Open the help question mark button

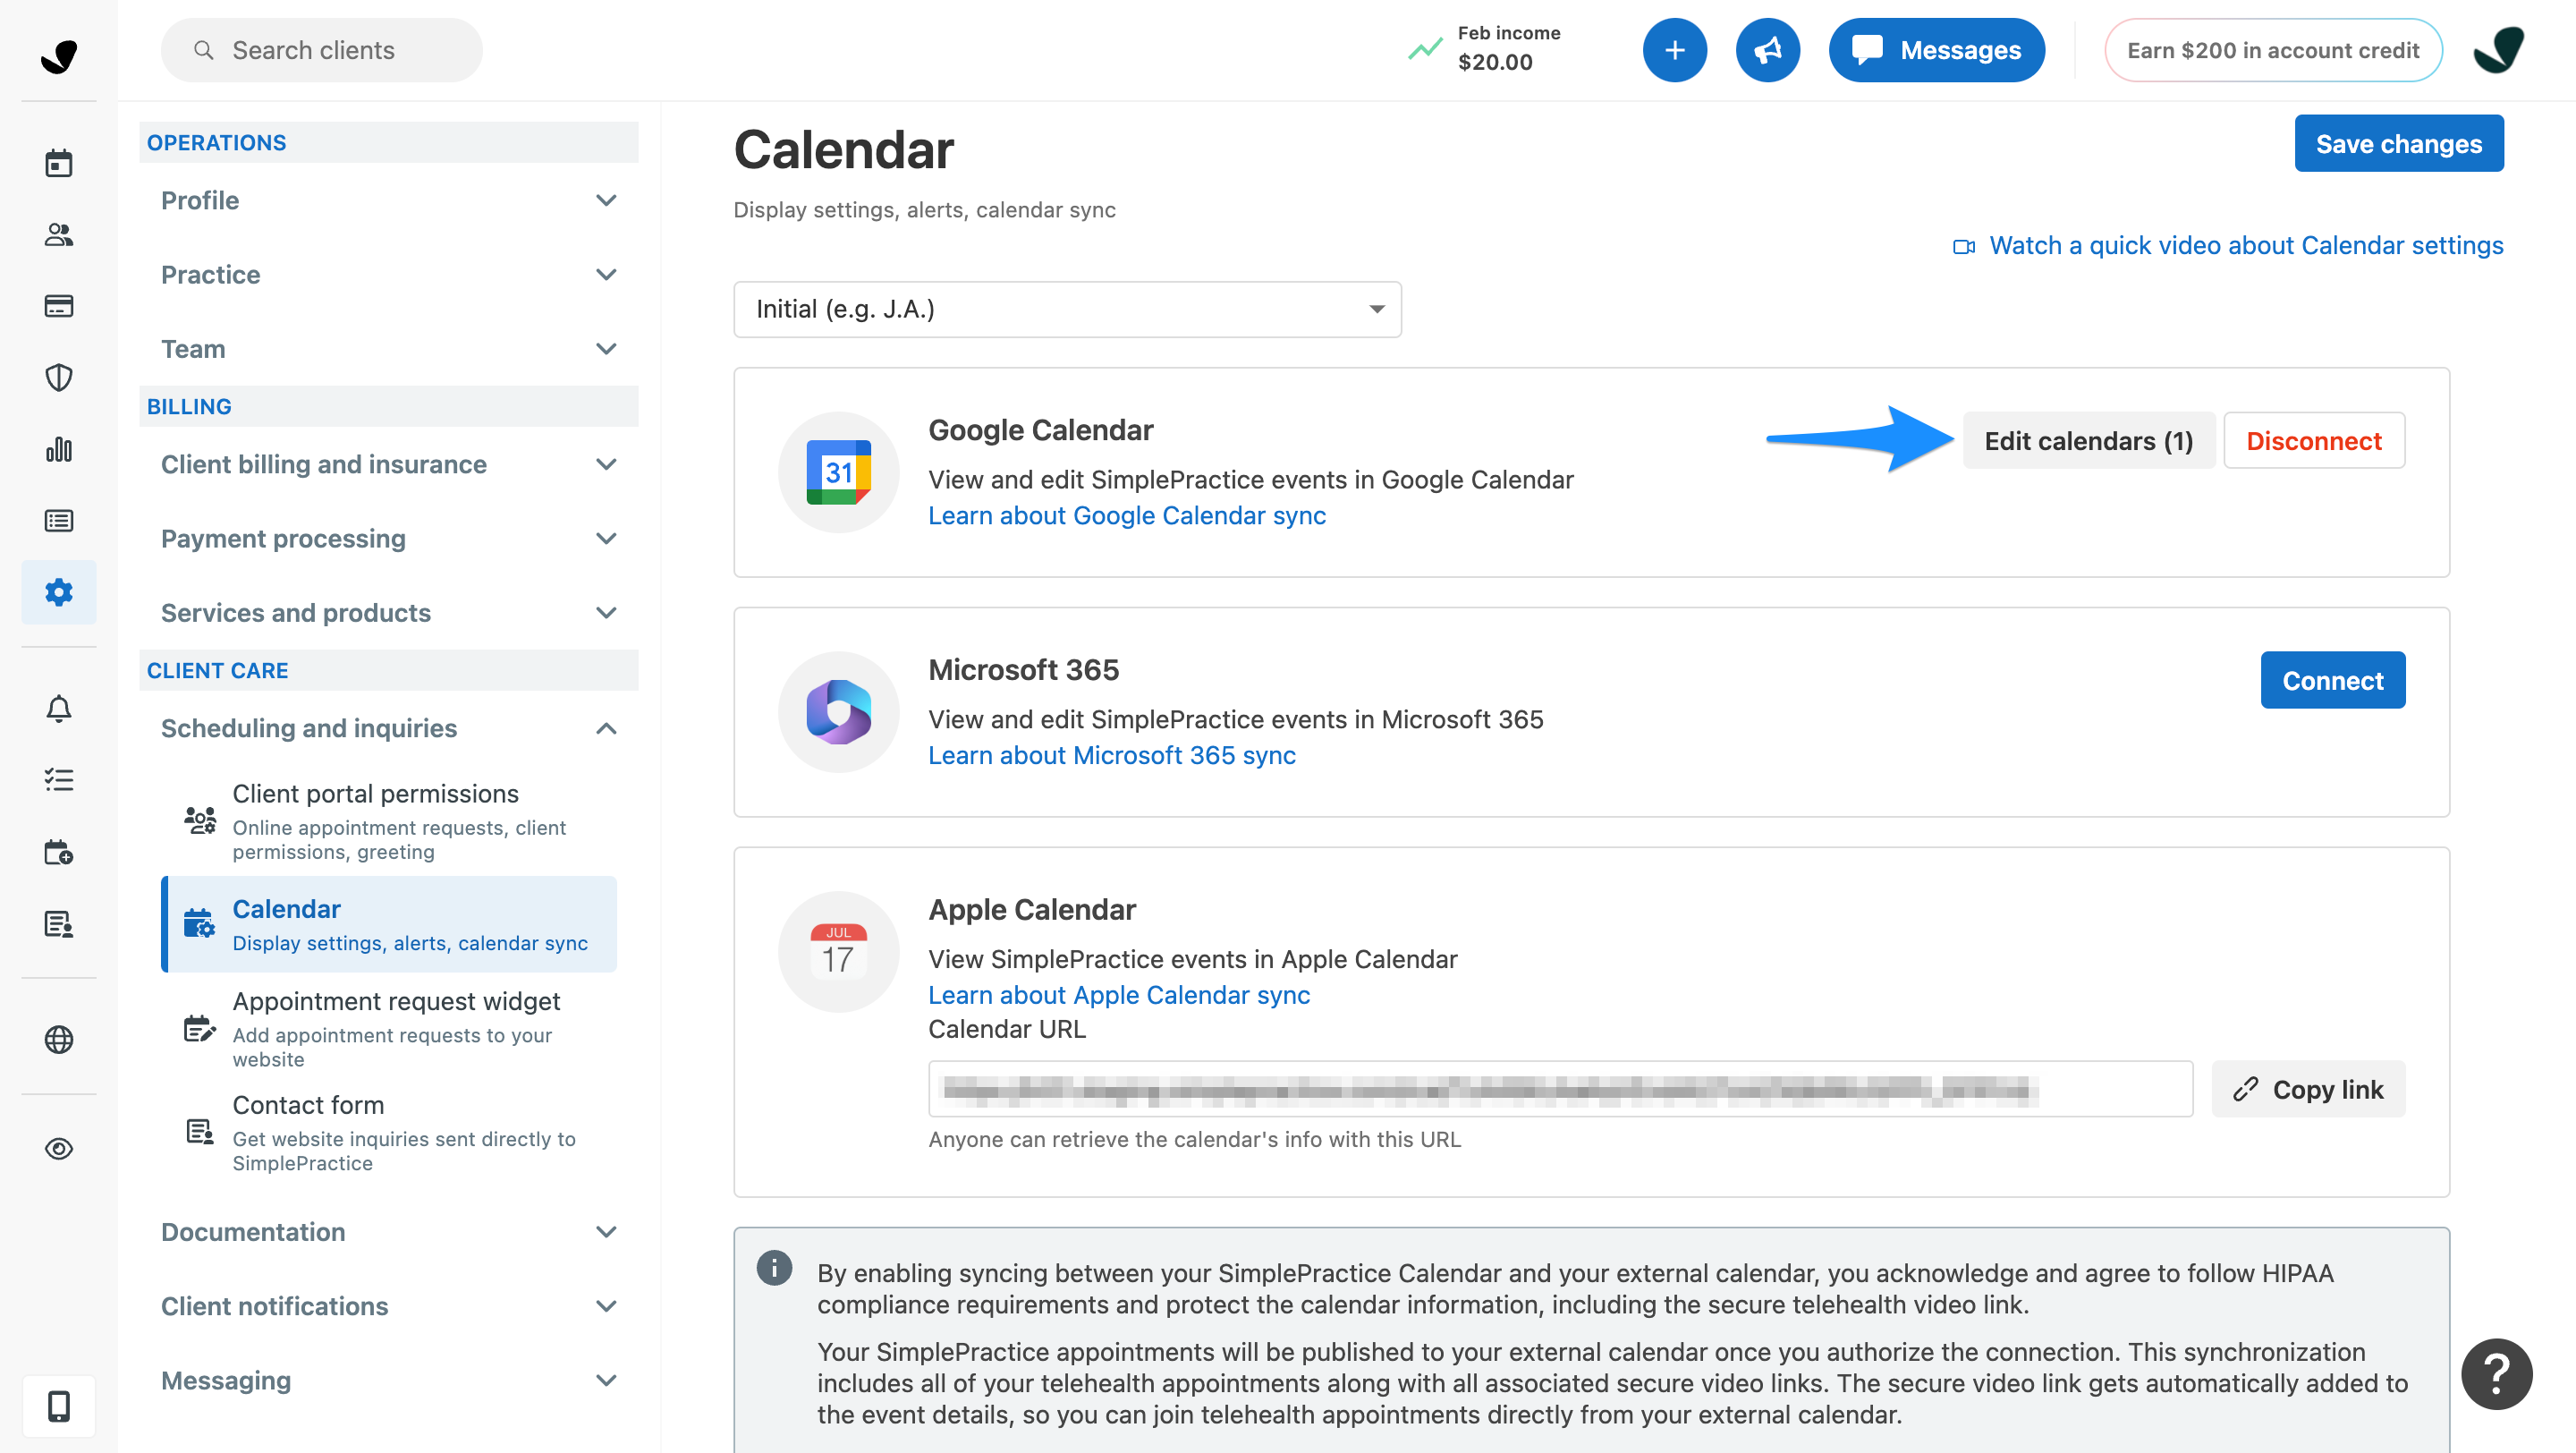[x=2496, y=1373]
